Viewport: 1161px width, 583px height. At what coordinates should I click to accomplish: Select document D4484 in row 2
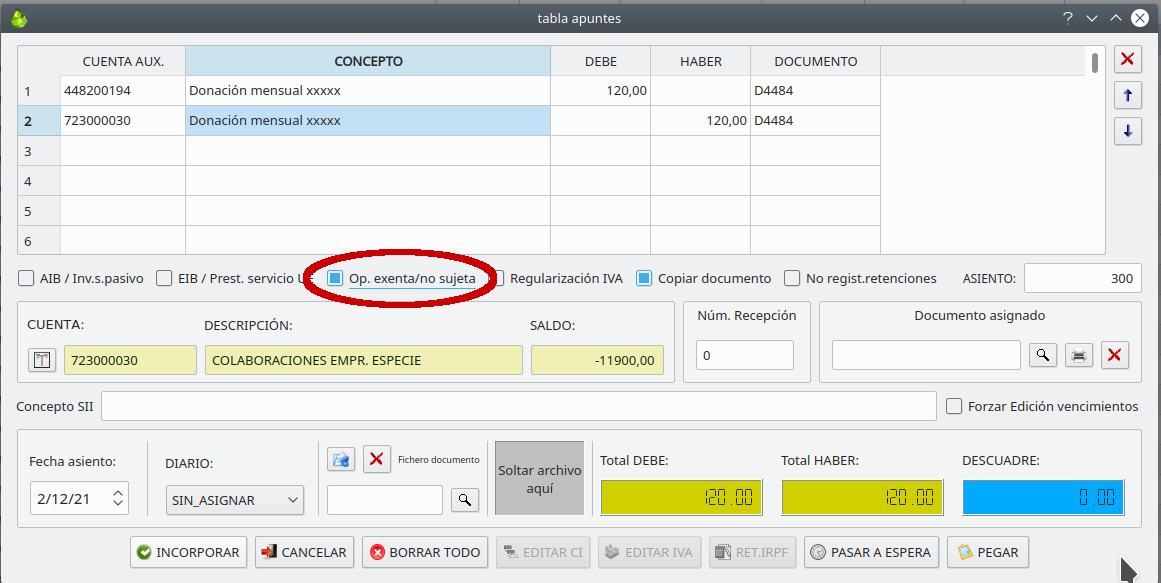815,121
